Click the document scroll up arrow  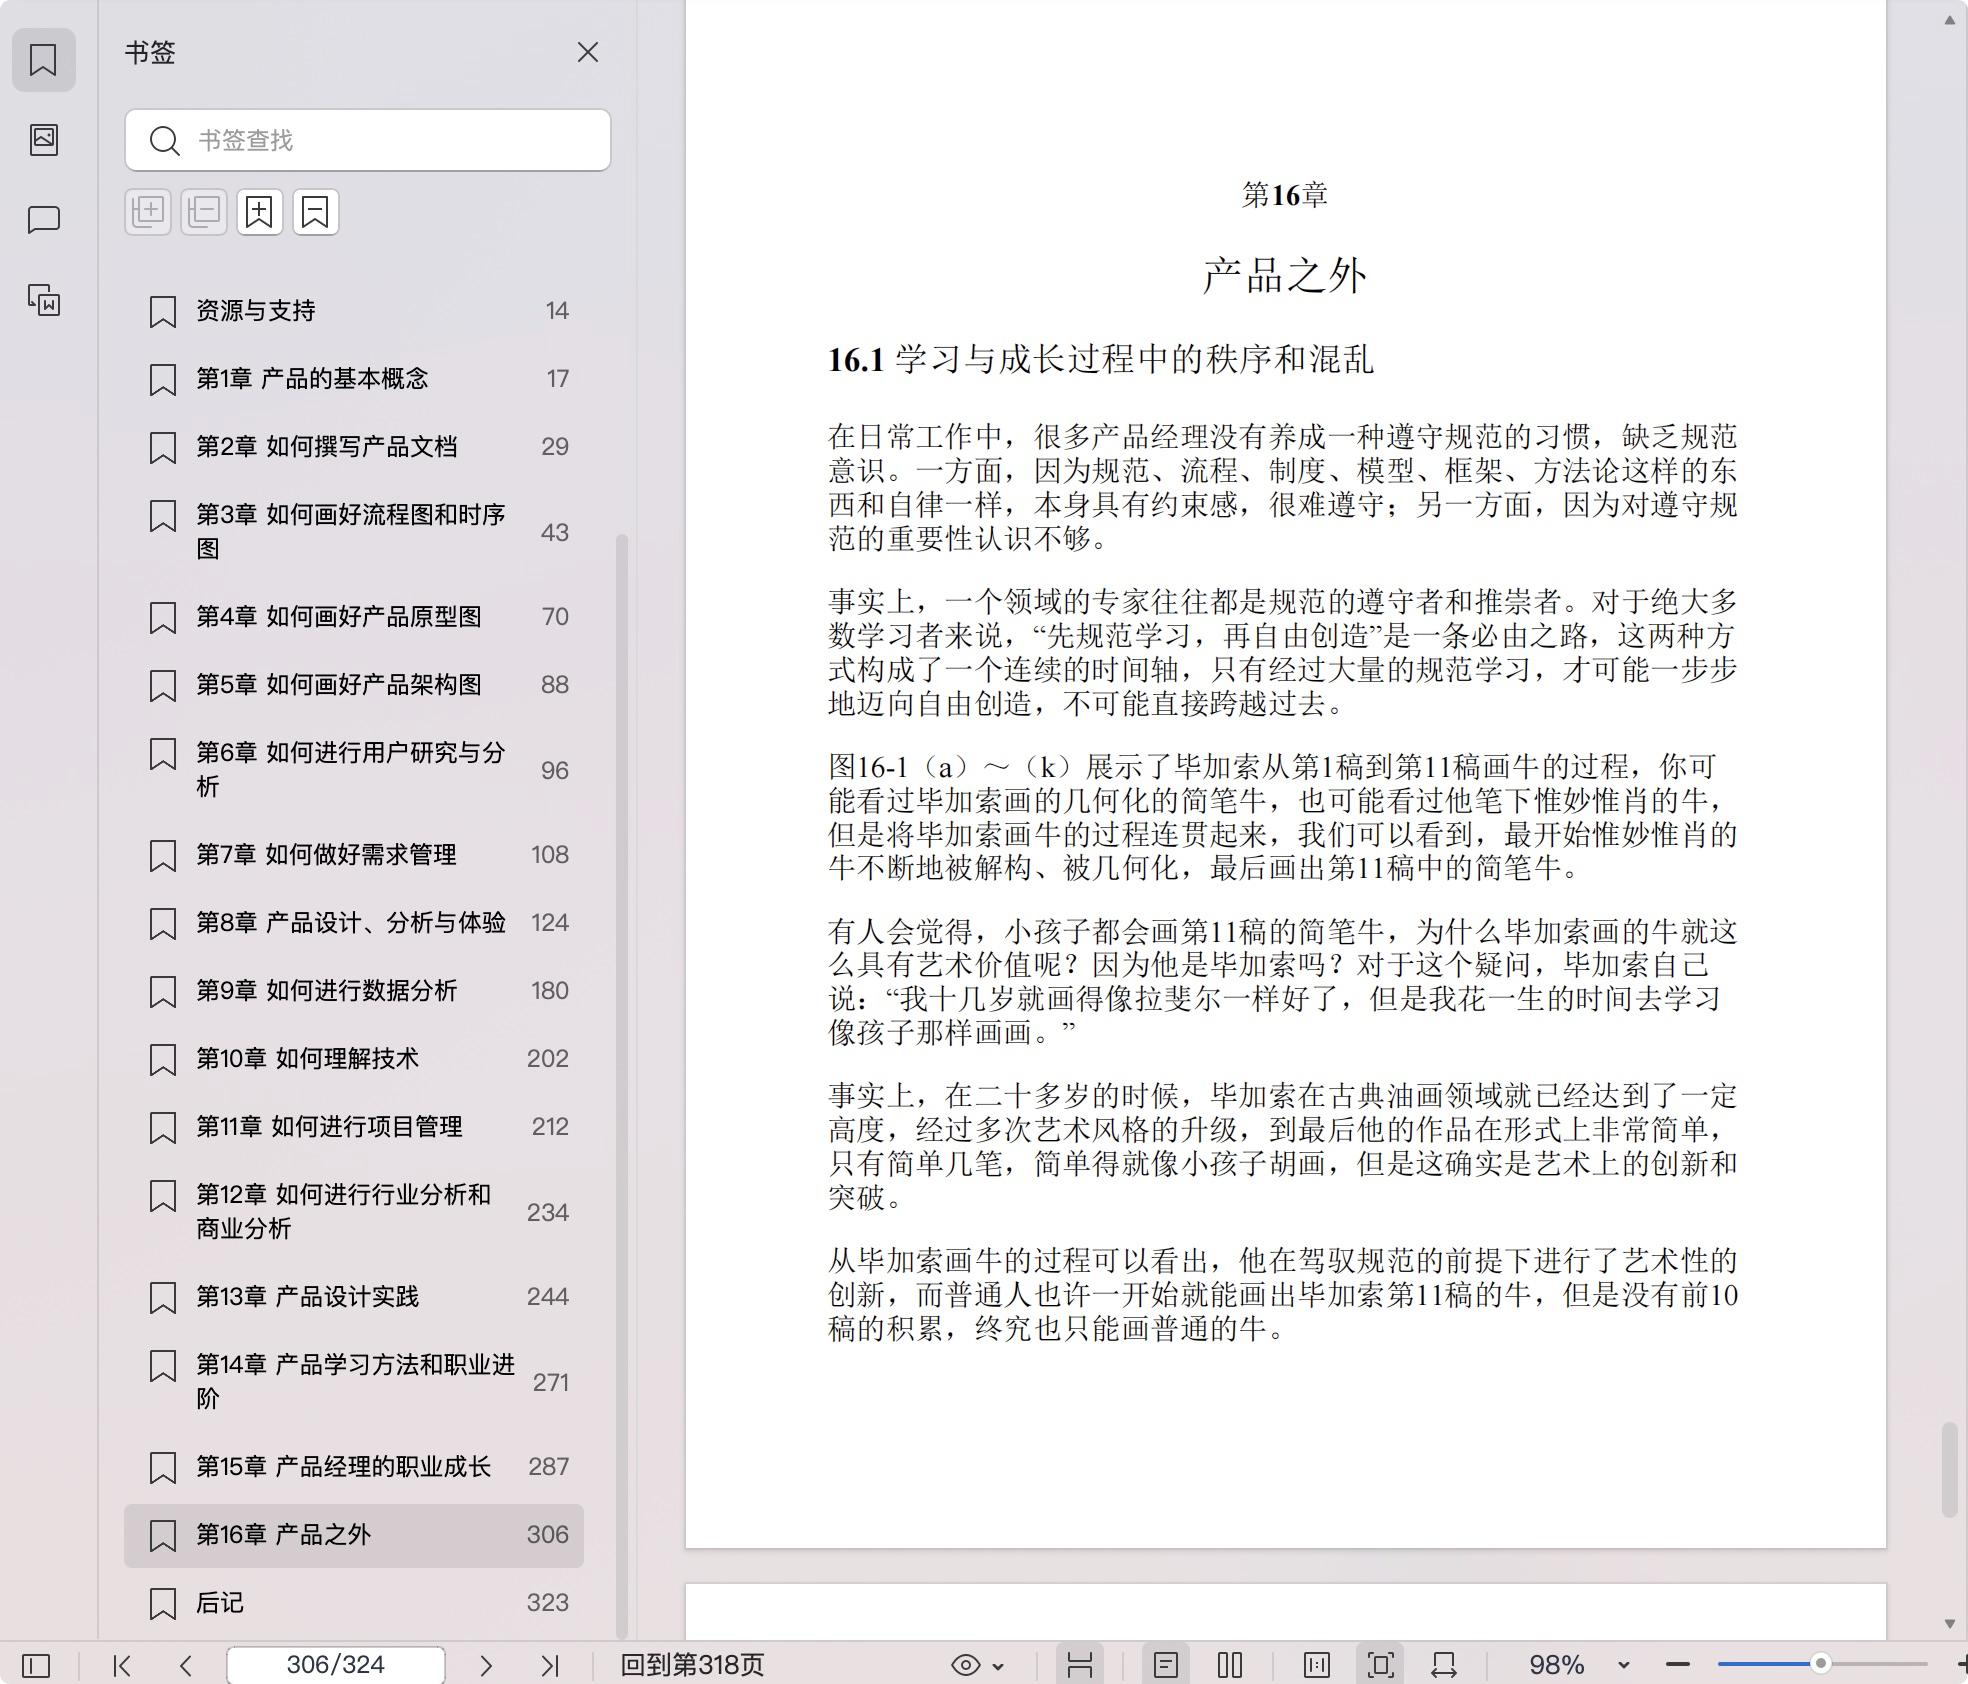[1950, 20]
